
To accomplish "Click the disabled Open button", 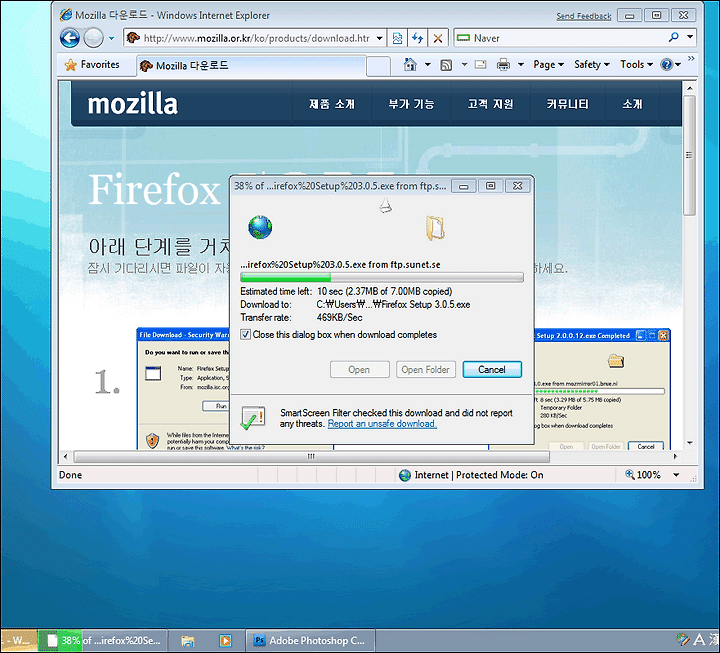I will coord(359,370).
